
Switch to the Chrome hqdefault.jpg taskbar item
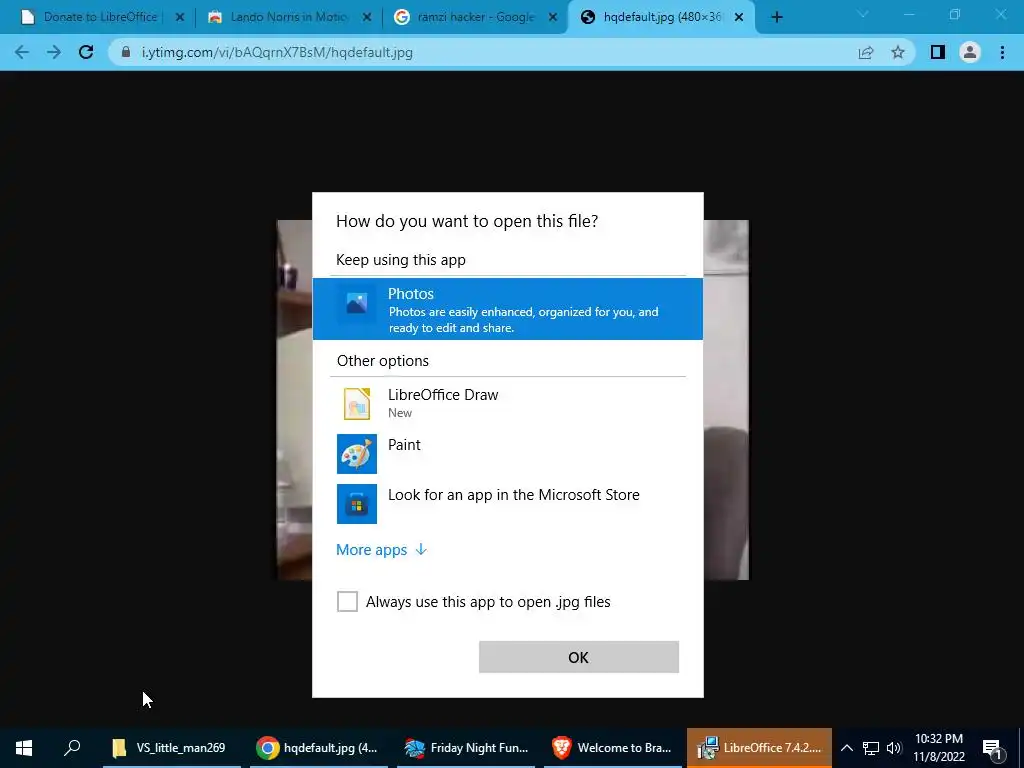pyautogui.click(x=318, y=748)
